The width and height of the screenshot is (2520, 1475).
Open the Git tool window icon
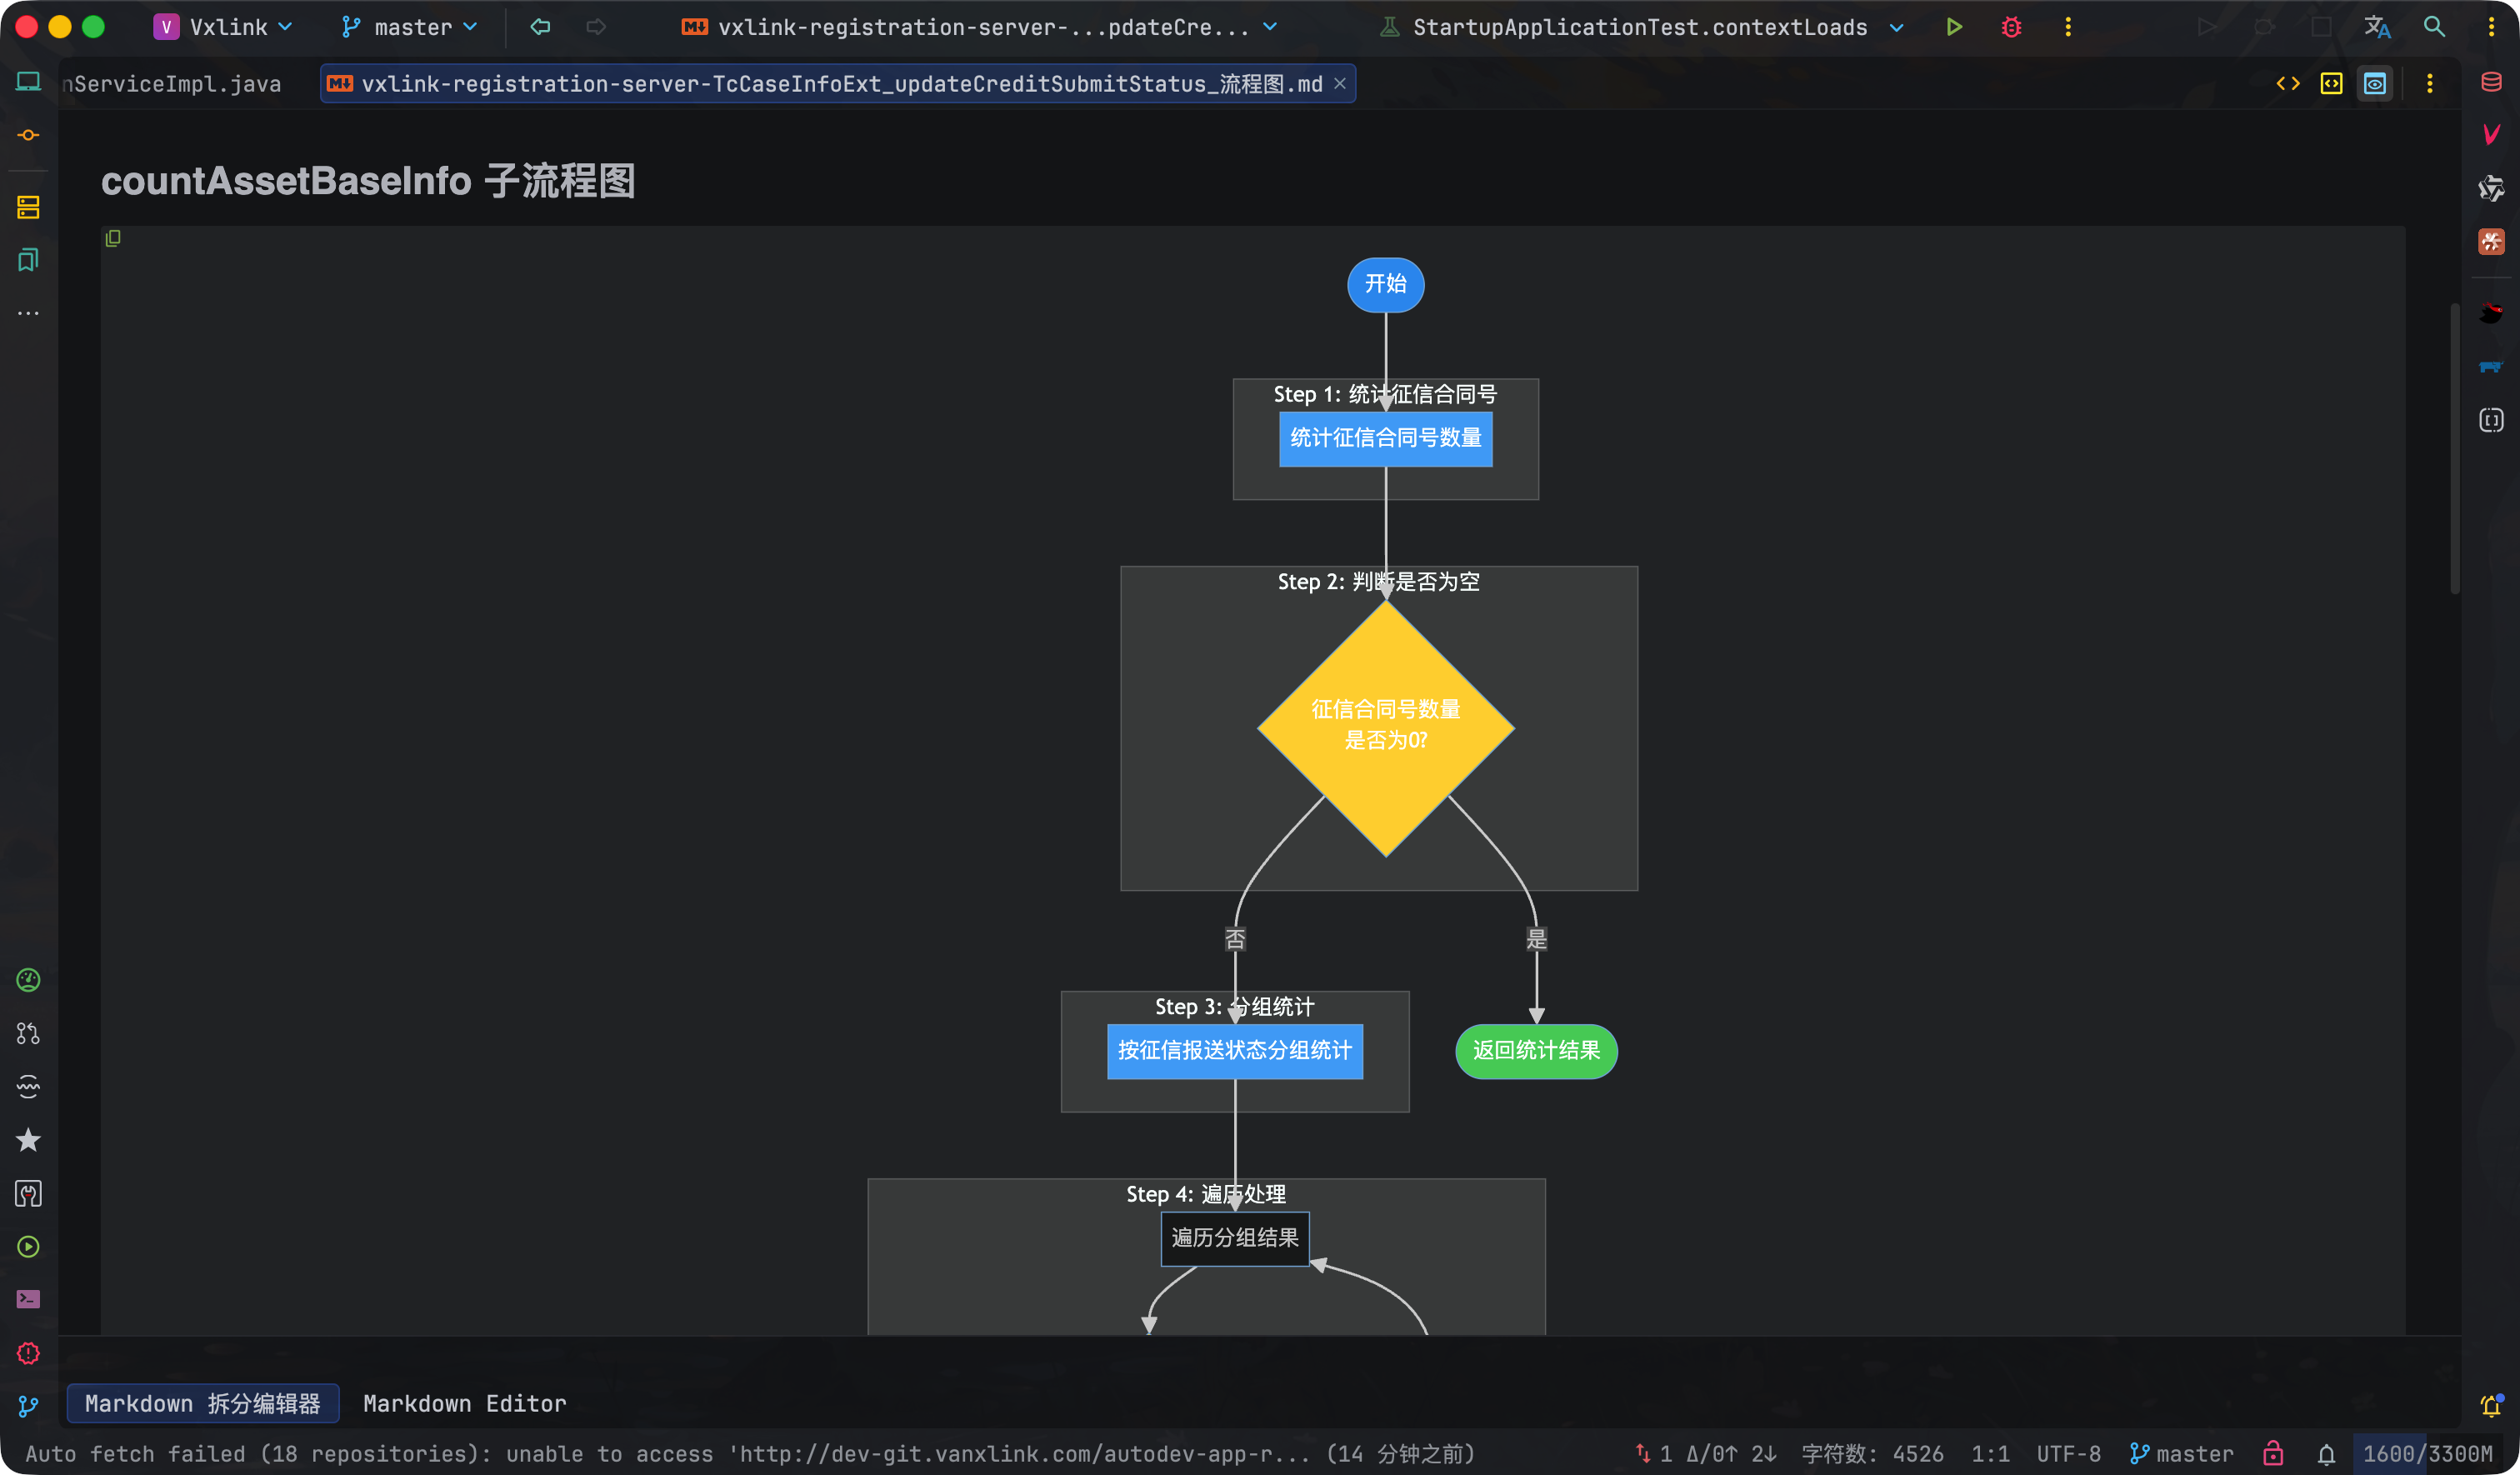tap(28, 1406)
